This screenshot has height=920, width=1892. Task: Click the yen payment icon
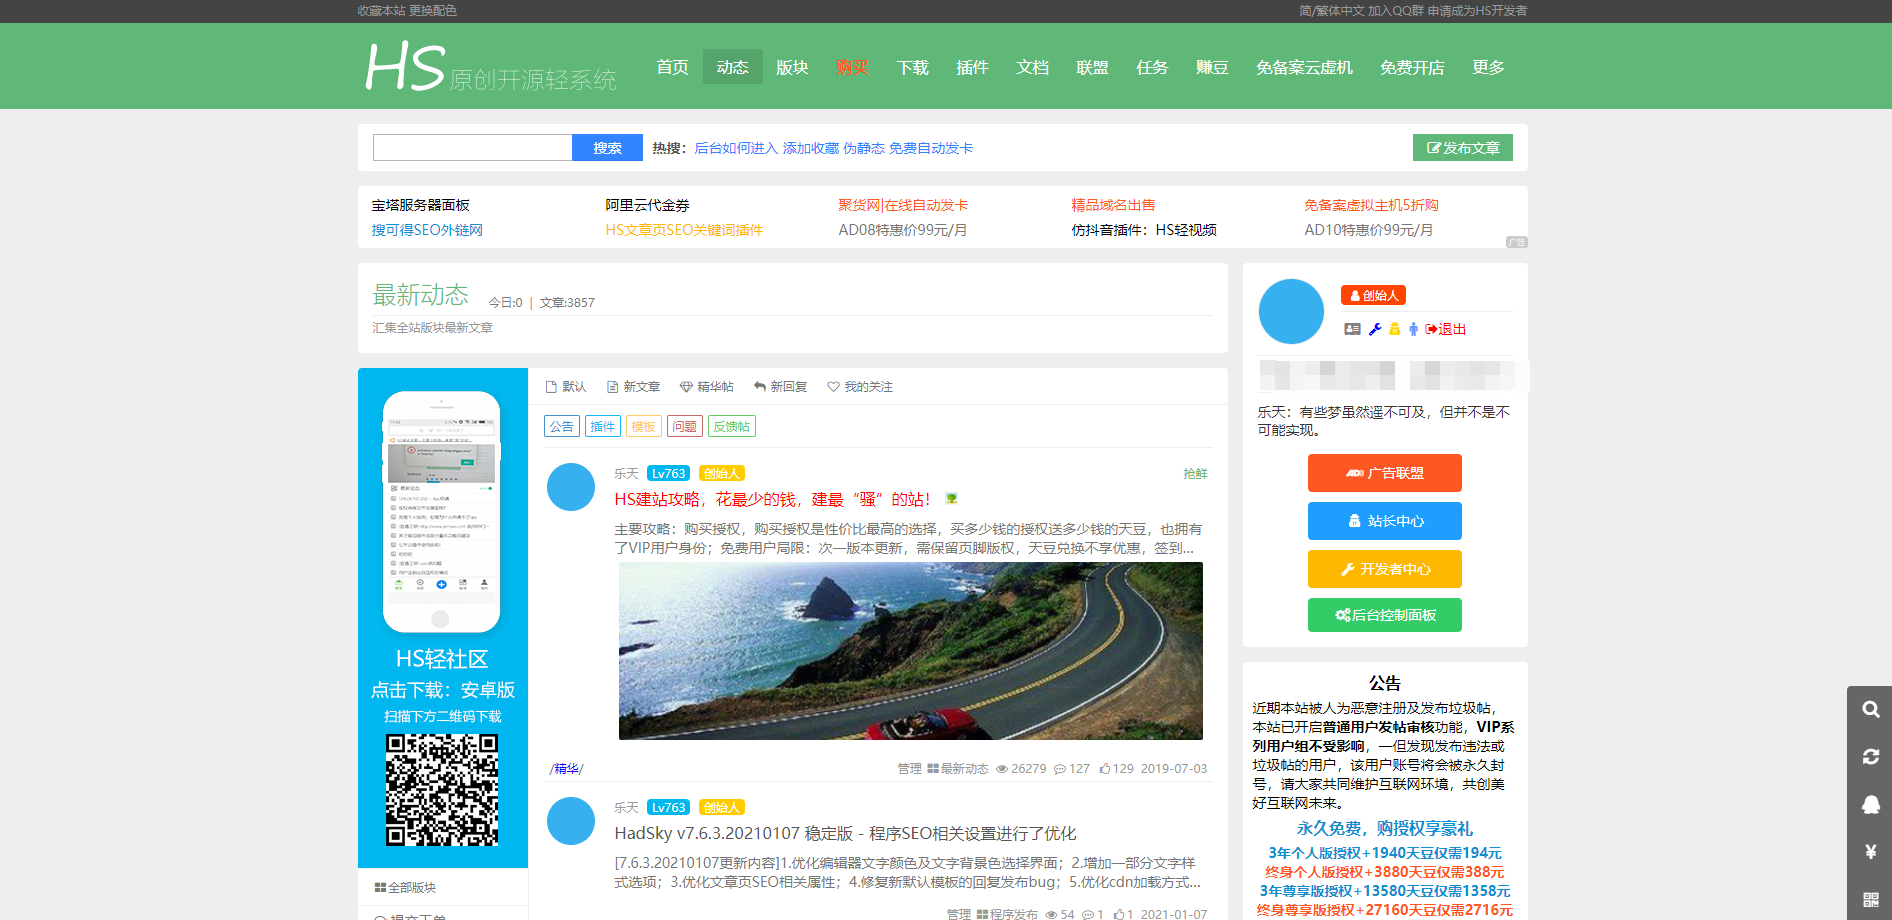(1870, 852)
